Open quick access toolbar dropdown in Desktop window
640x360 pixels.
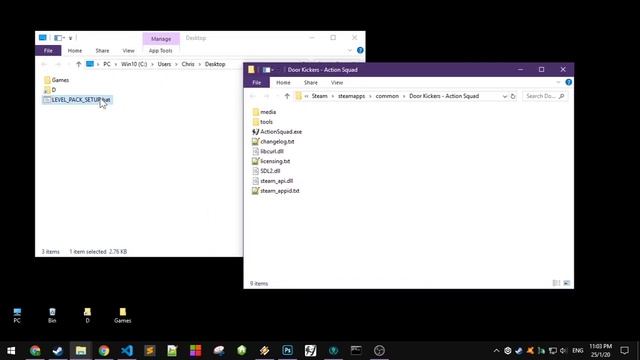(x=70, y=38)
